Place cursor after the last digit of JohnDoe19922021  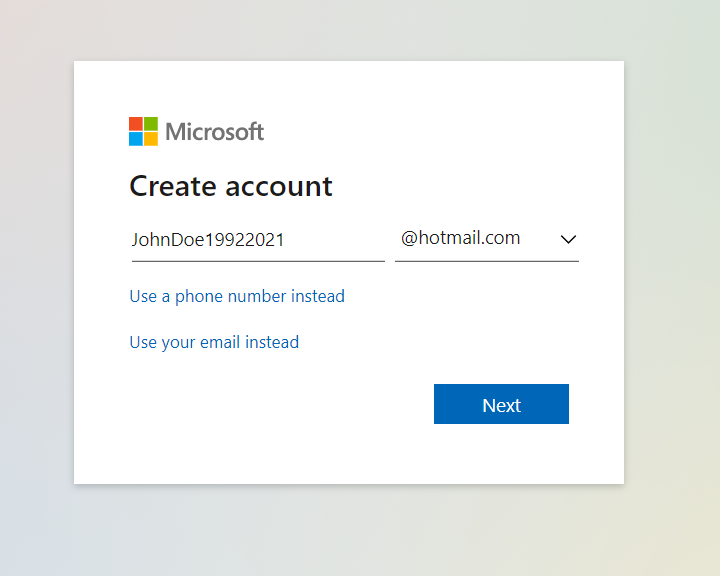pos(286,240)
